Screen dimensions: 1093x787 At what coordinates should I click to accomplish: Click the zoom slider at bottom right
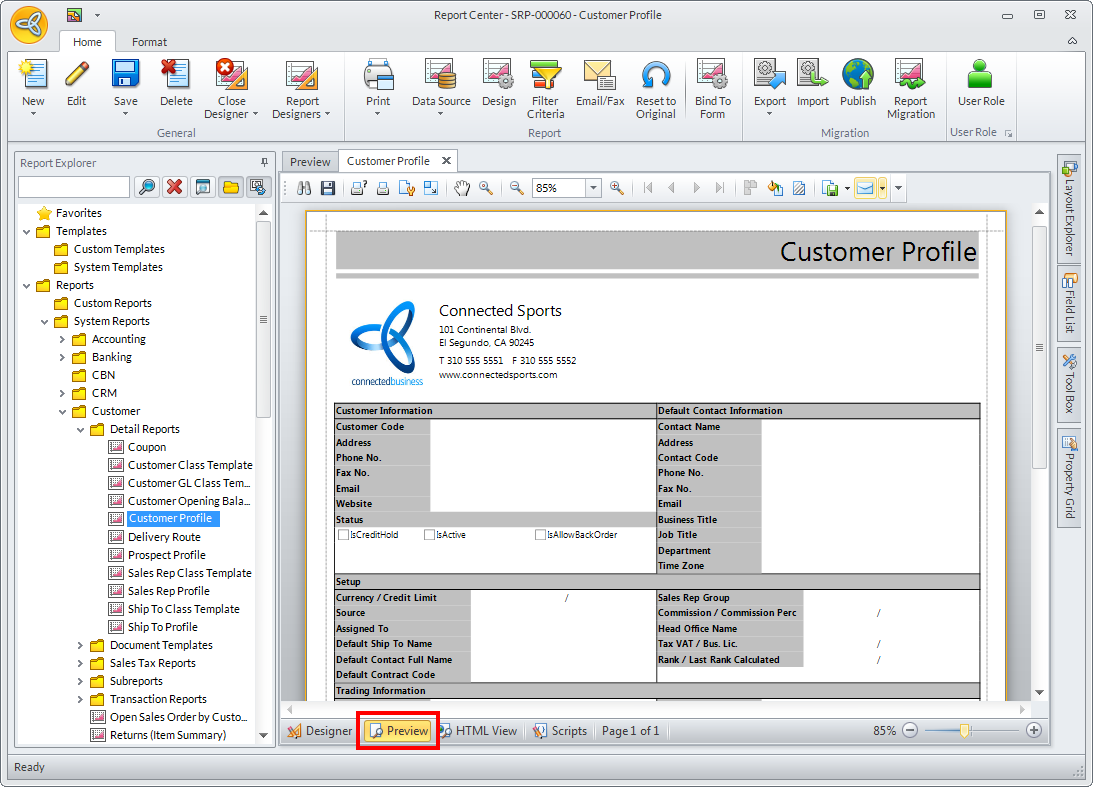pos(965,731)
